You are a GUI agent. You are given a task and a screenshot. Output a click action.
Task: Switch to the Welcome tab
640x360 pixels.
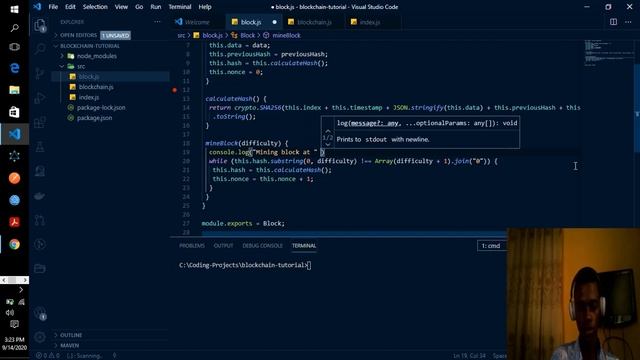click(x=198, y=22)
